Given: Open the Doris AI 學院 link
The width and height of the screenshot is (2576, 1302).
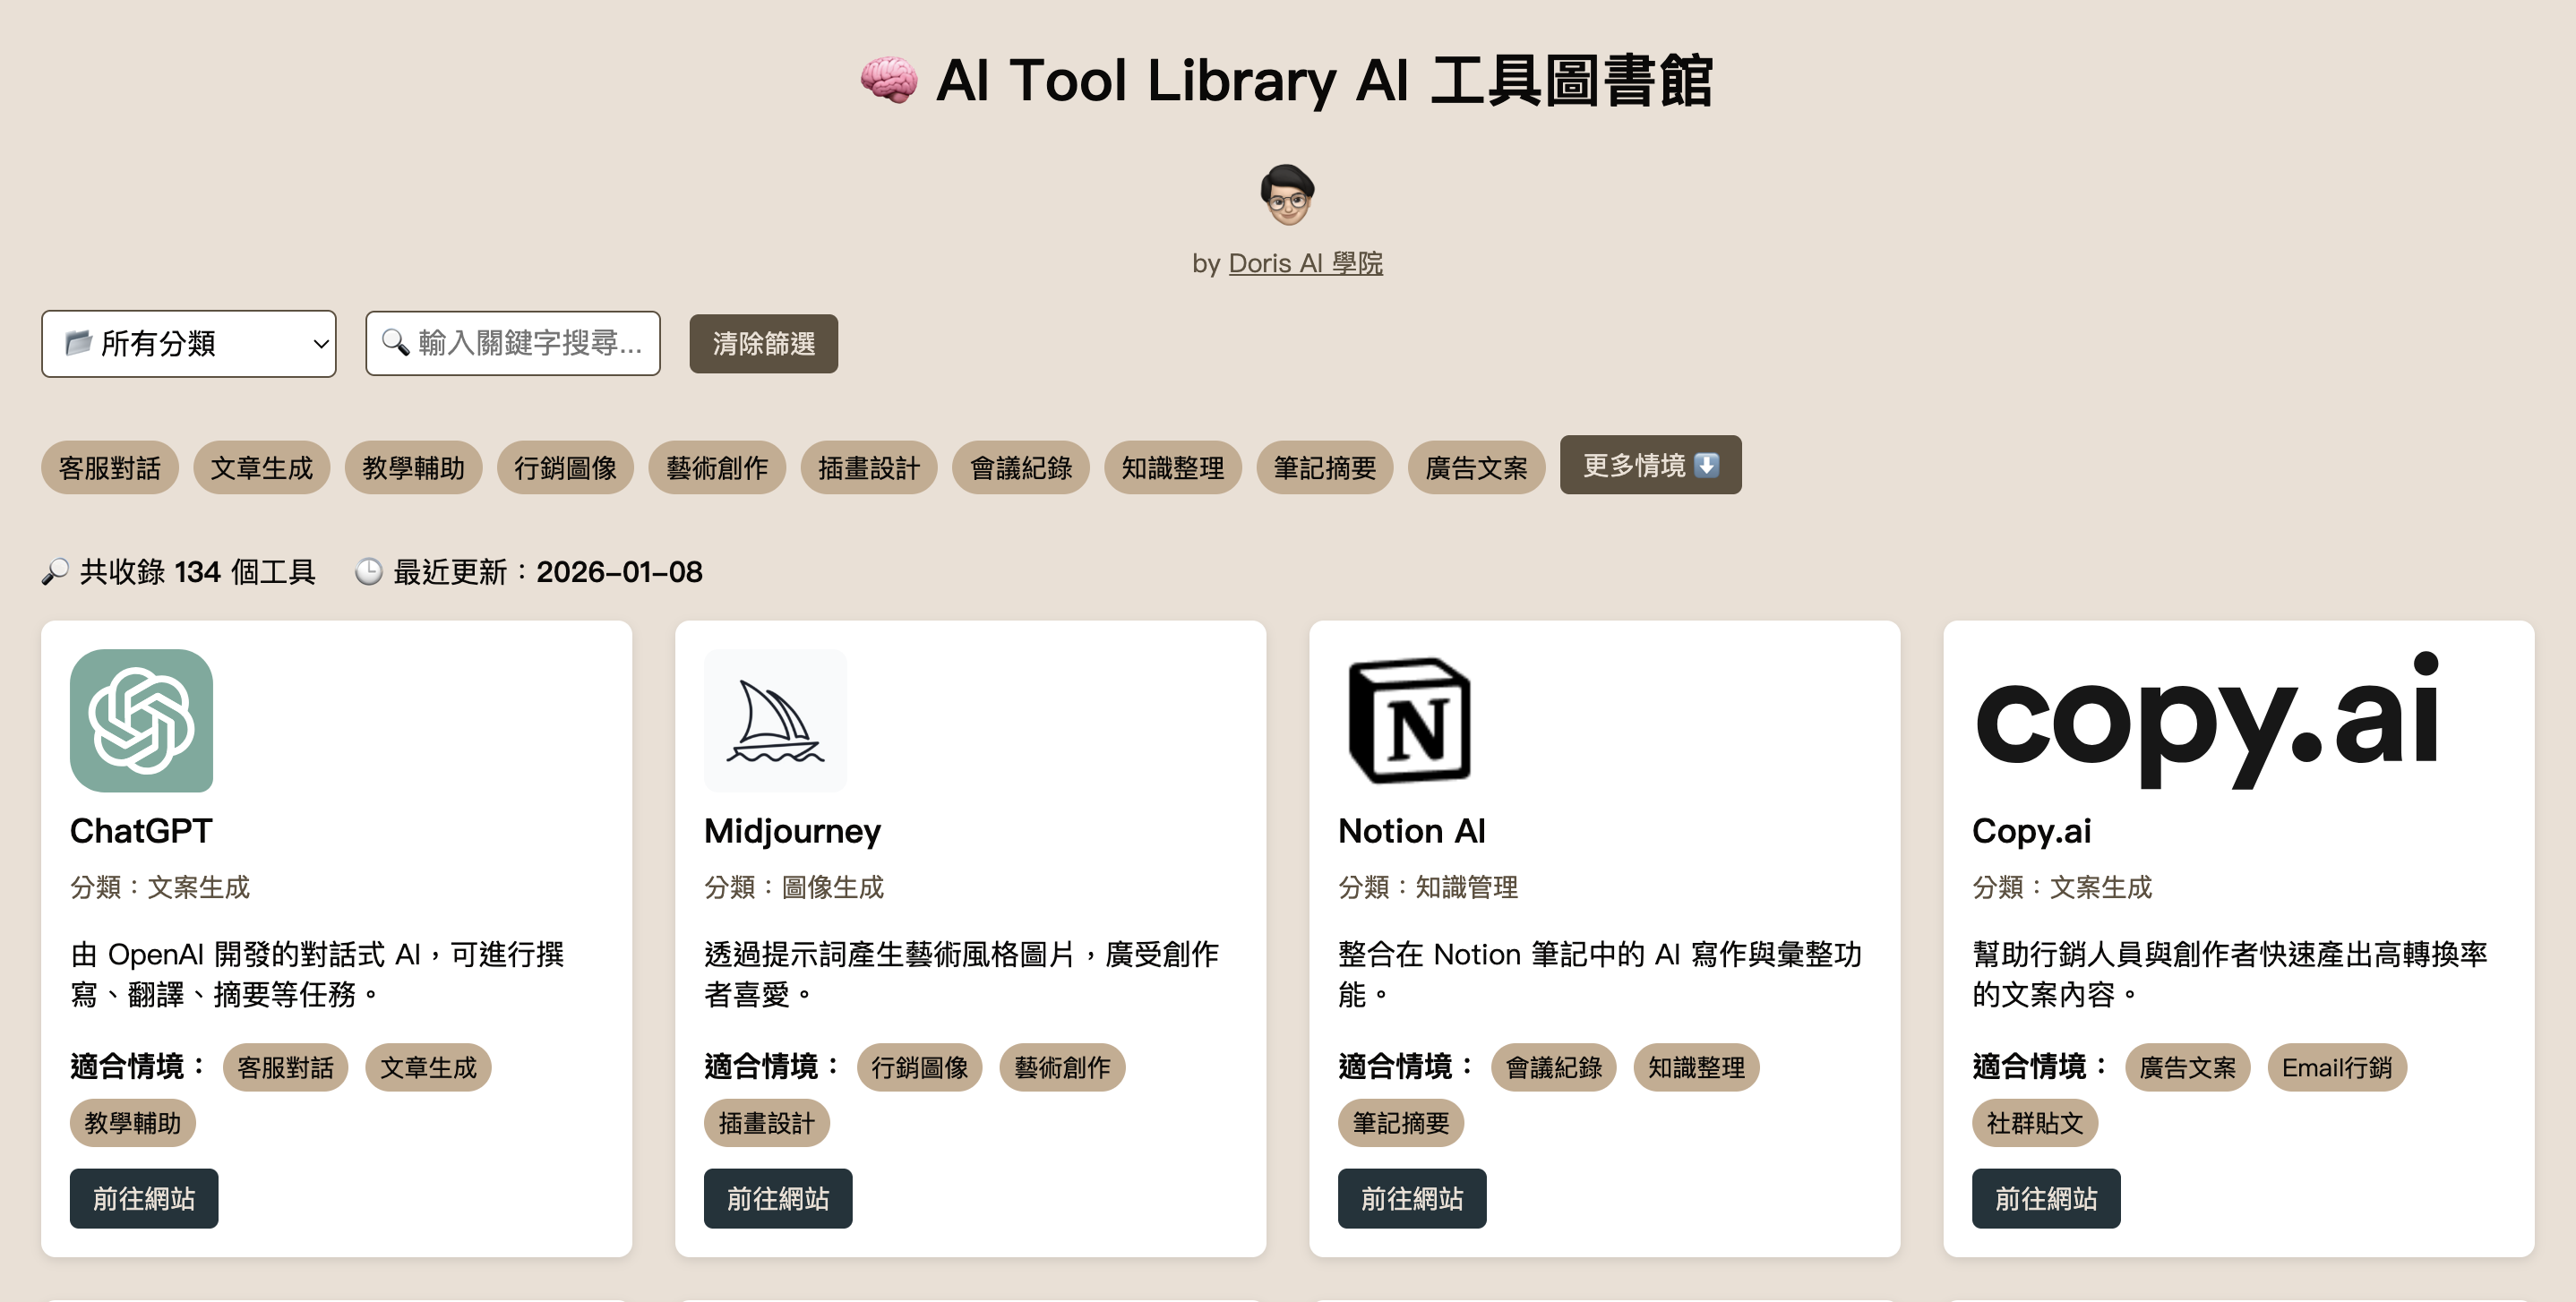Looking at the screenshot, I should tap(1305, 263).
